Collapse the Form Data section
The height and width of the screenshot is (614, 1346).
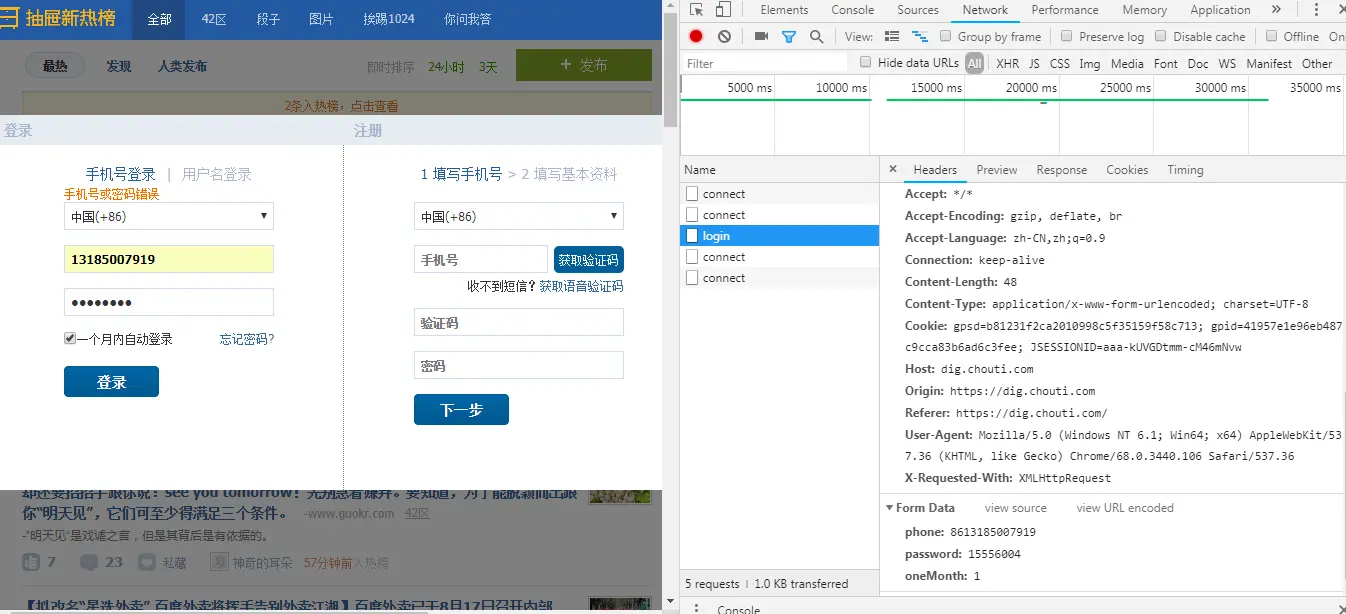point(890,508)
